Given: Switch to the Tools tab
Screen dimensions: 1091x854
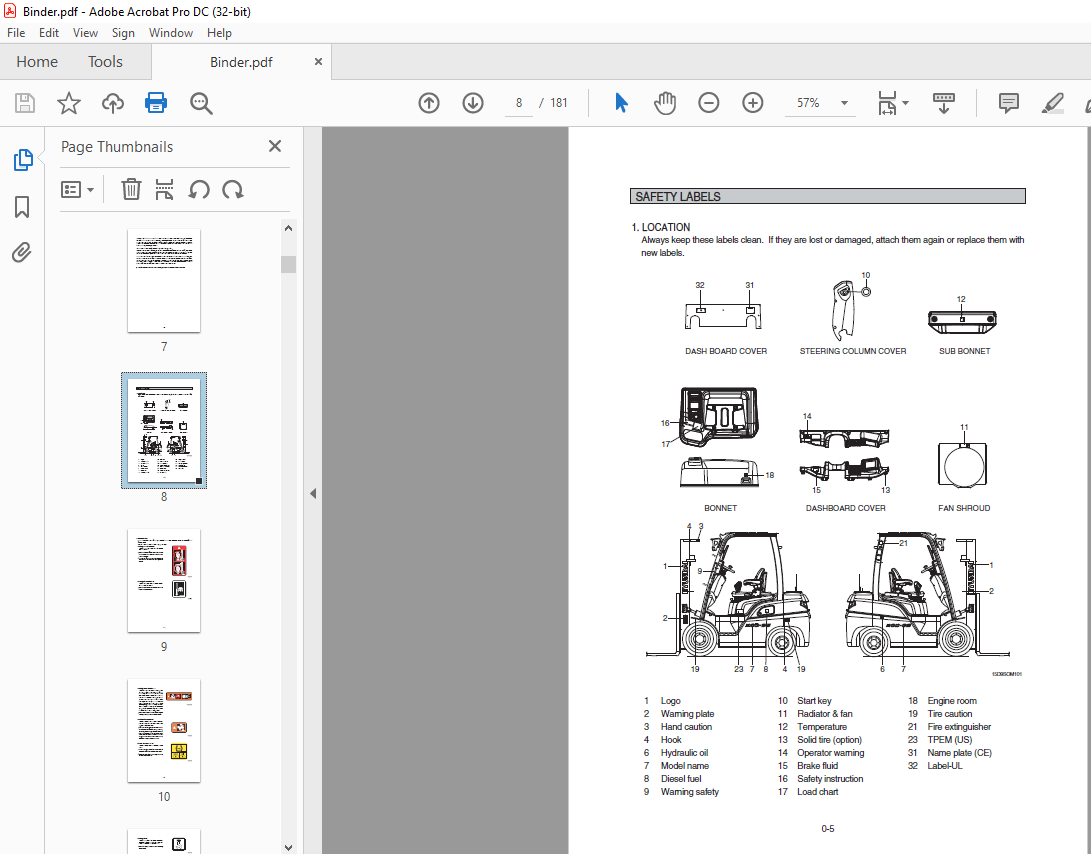Looking at the screenshot, I should (x=105, y=61).
